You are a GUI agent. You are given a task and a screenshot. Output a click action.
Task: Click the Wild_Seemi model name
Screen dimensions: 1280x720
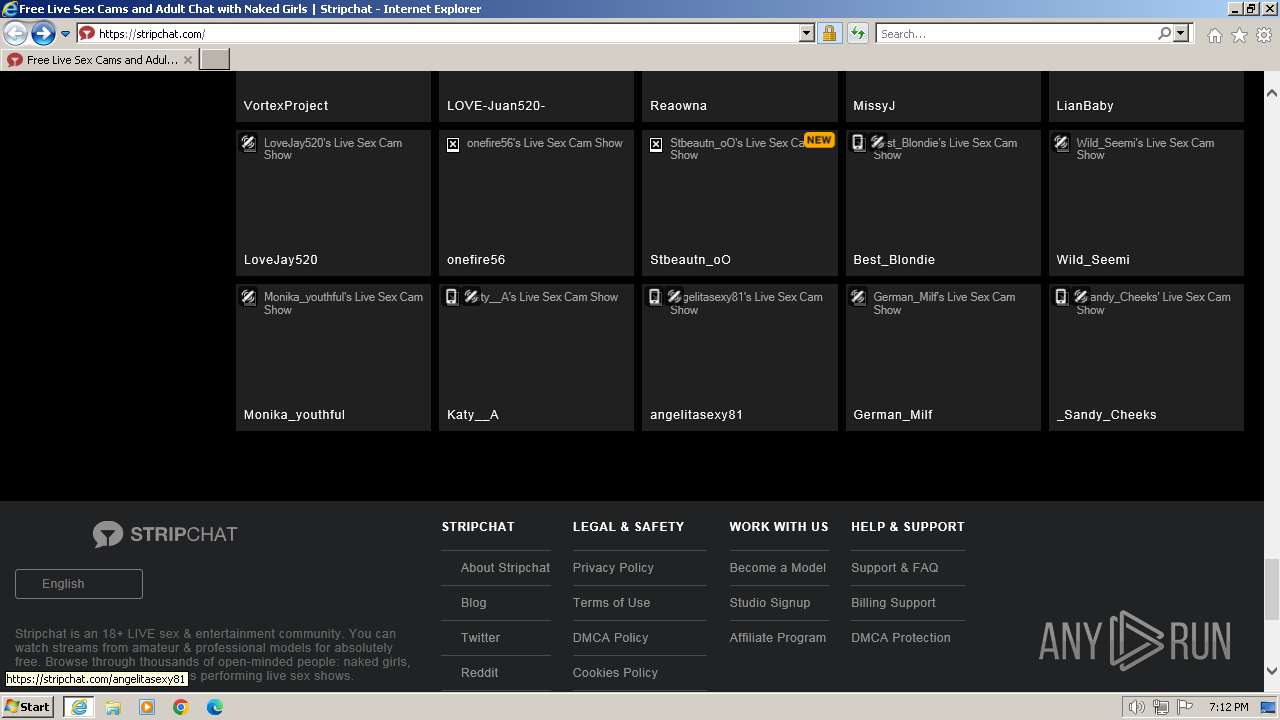(x=1093, y=260)
